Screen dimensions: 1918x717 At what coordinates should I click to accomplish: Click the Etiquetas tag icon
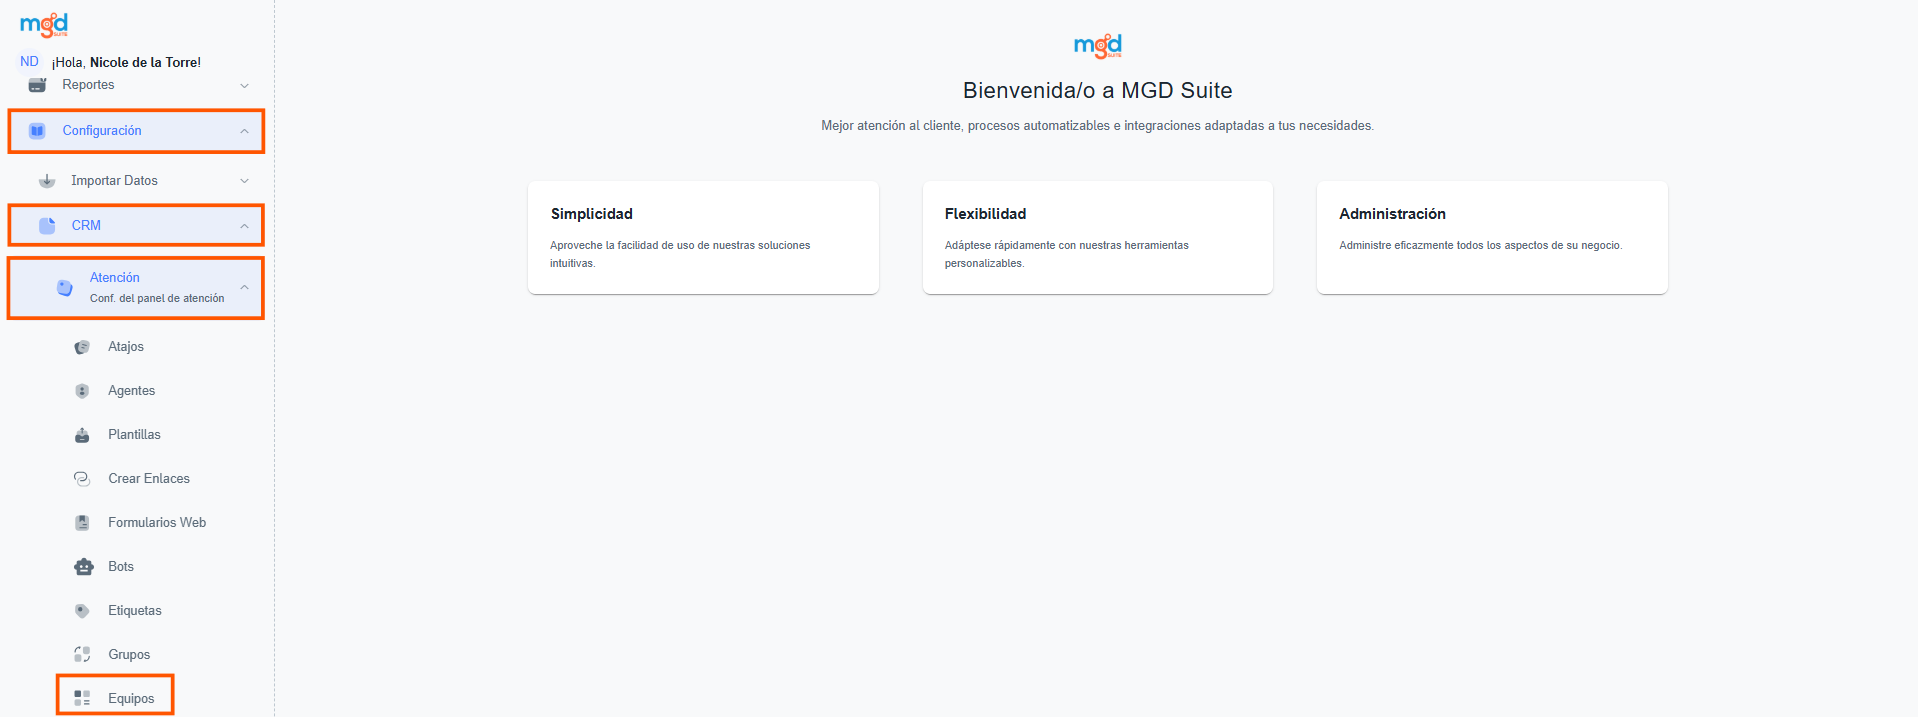click(82, 611)
